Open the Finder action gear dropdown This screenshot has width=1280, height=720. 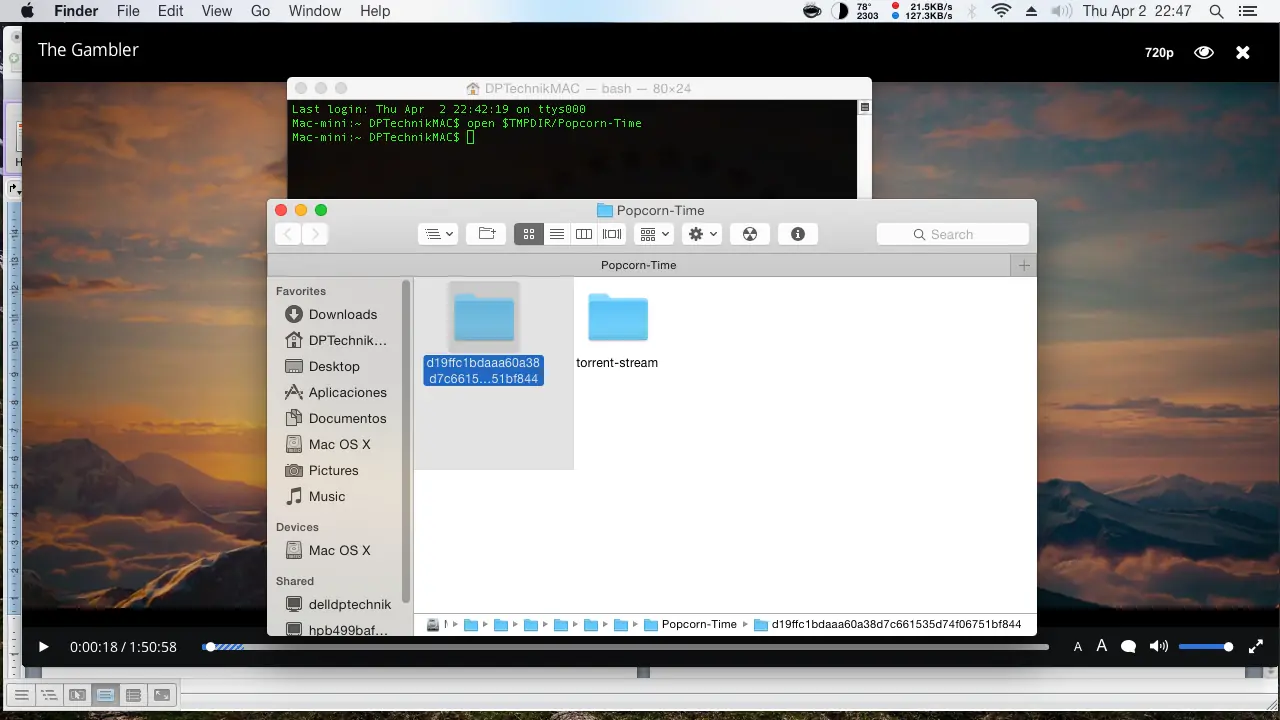702,234
